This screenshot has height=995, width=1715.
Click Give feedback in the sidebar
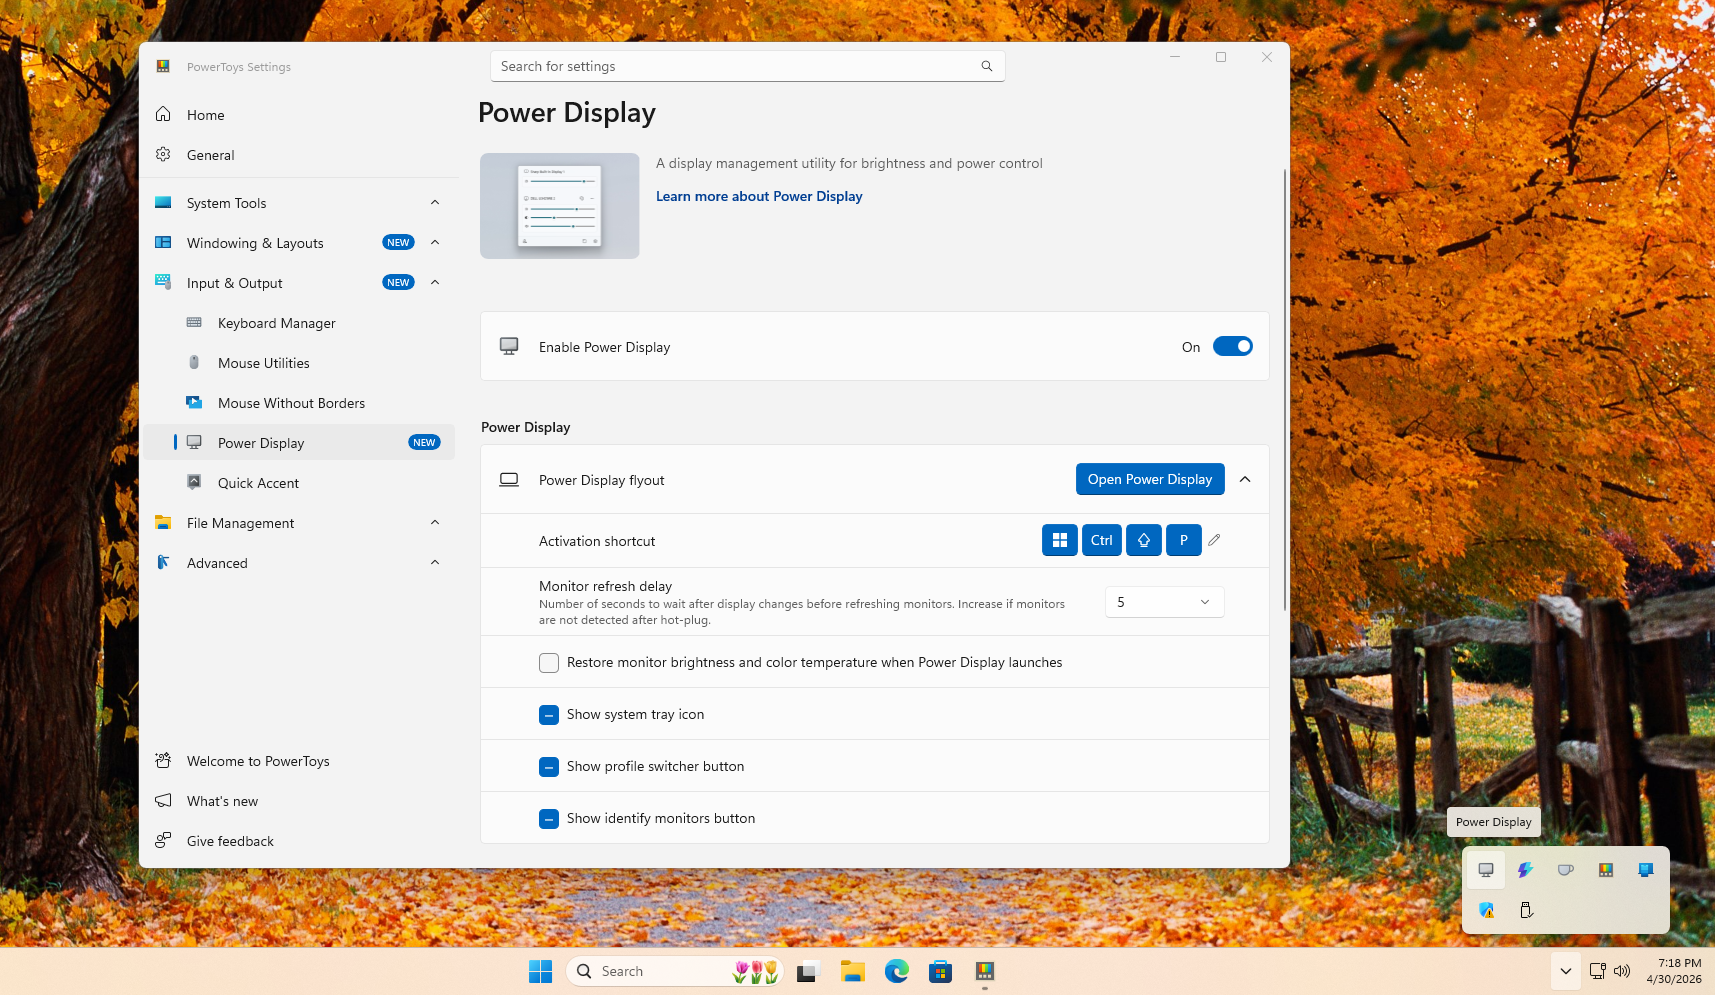299,841
